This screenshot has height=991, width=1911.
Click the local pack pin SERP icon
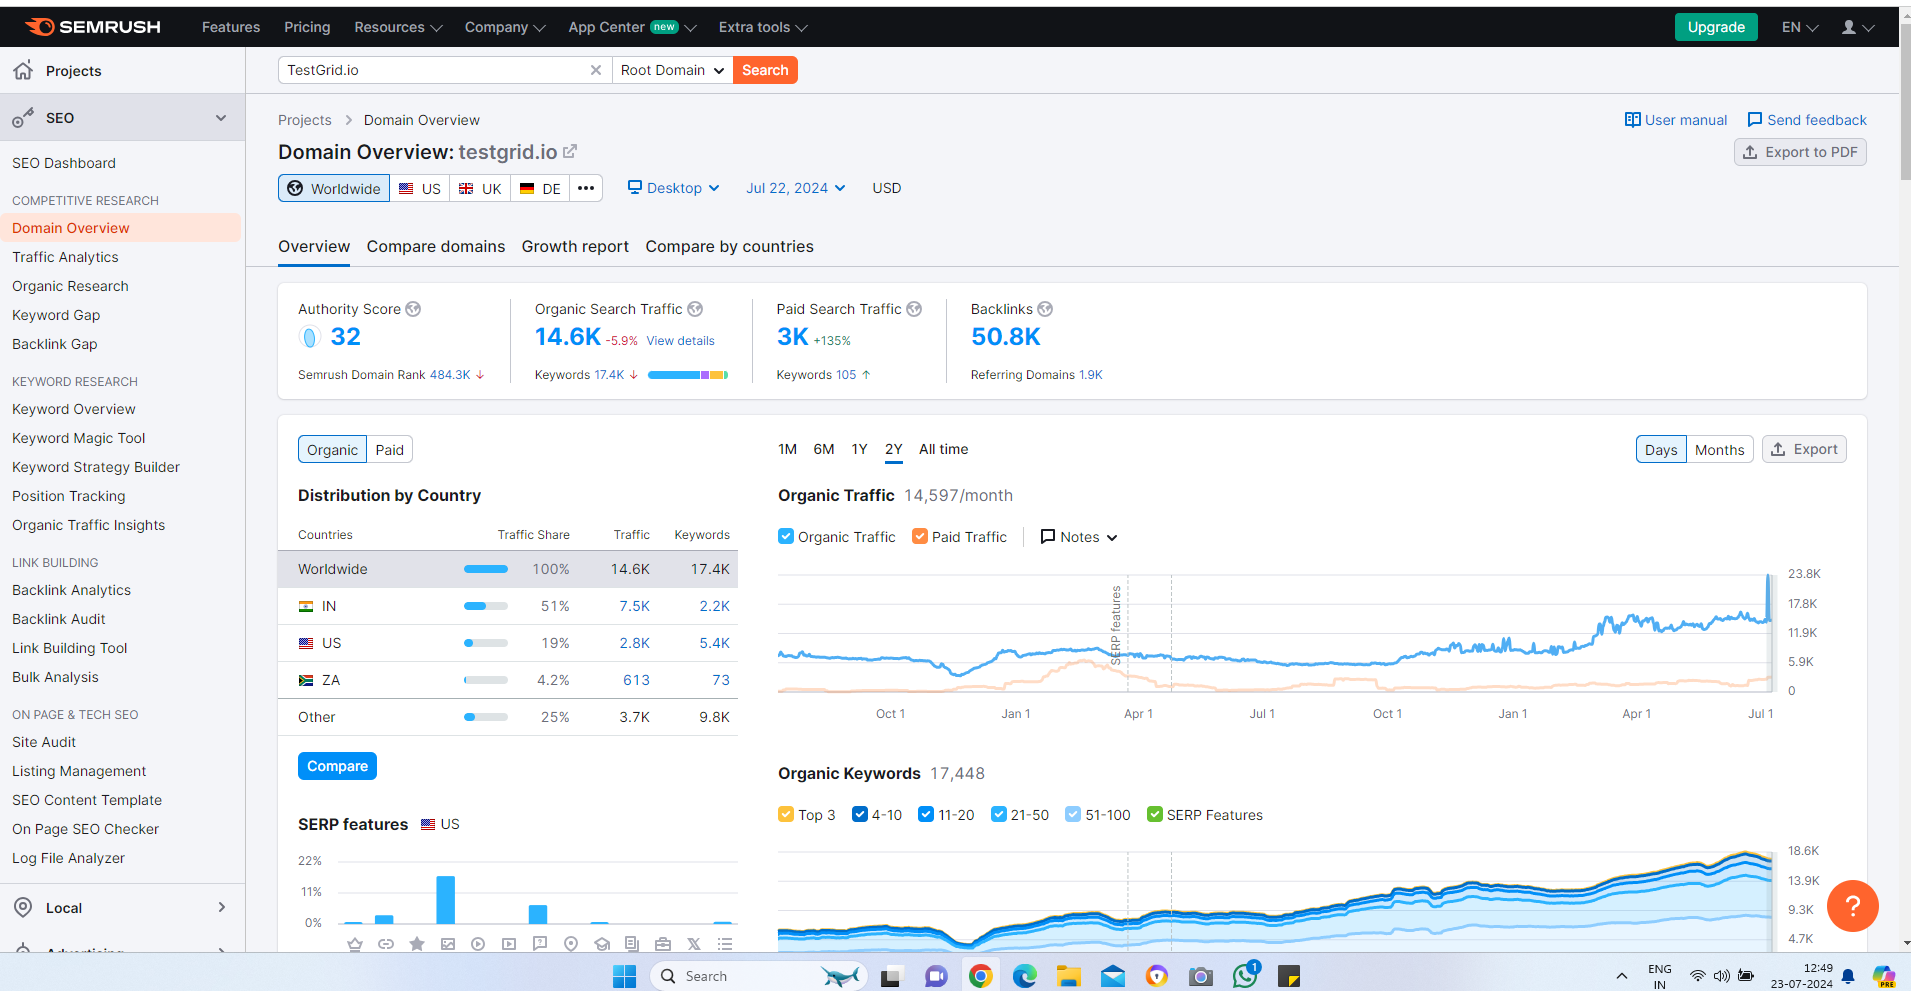click(571, 943)
